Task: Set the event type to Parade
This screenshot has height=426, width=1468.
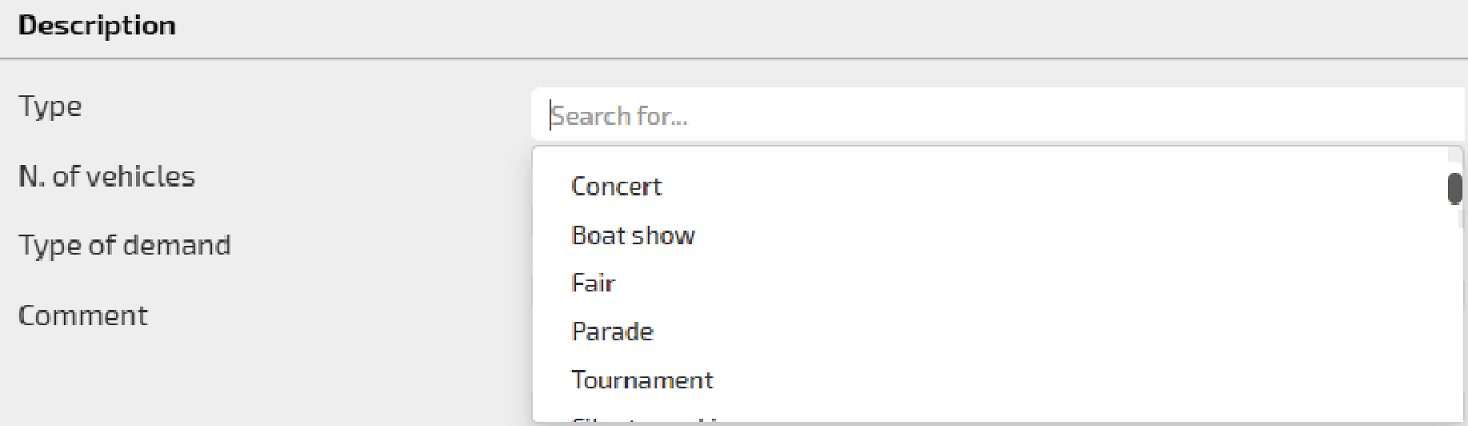Action: pyautogui.click(x=612, y=331)
